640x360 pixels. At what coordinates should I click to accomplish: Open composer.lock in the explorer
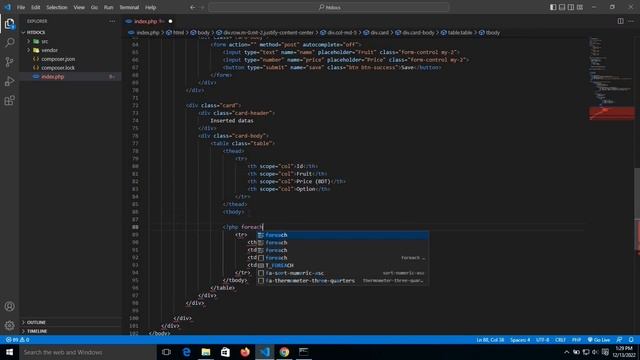[x=58, y=68]
